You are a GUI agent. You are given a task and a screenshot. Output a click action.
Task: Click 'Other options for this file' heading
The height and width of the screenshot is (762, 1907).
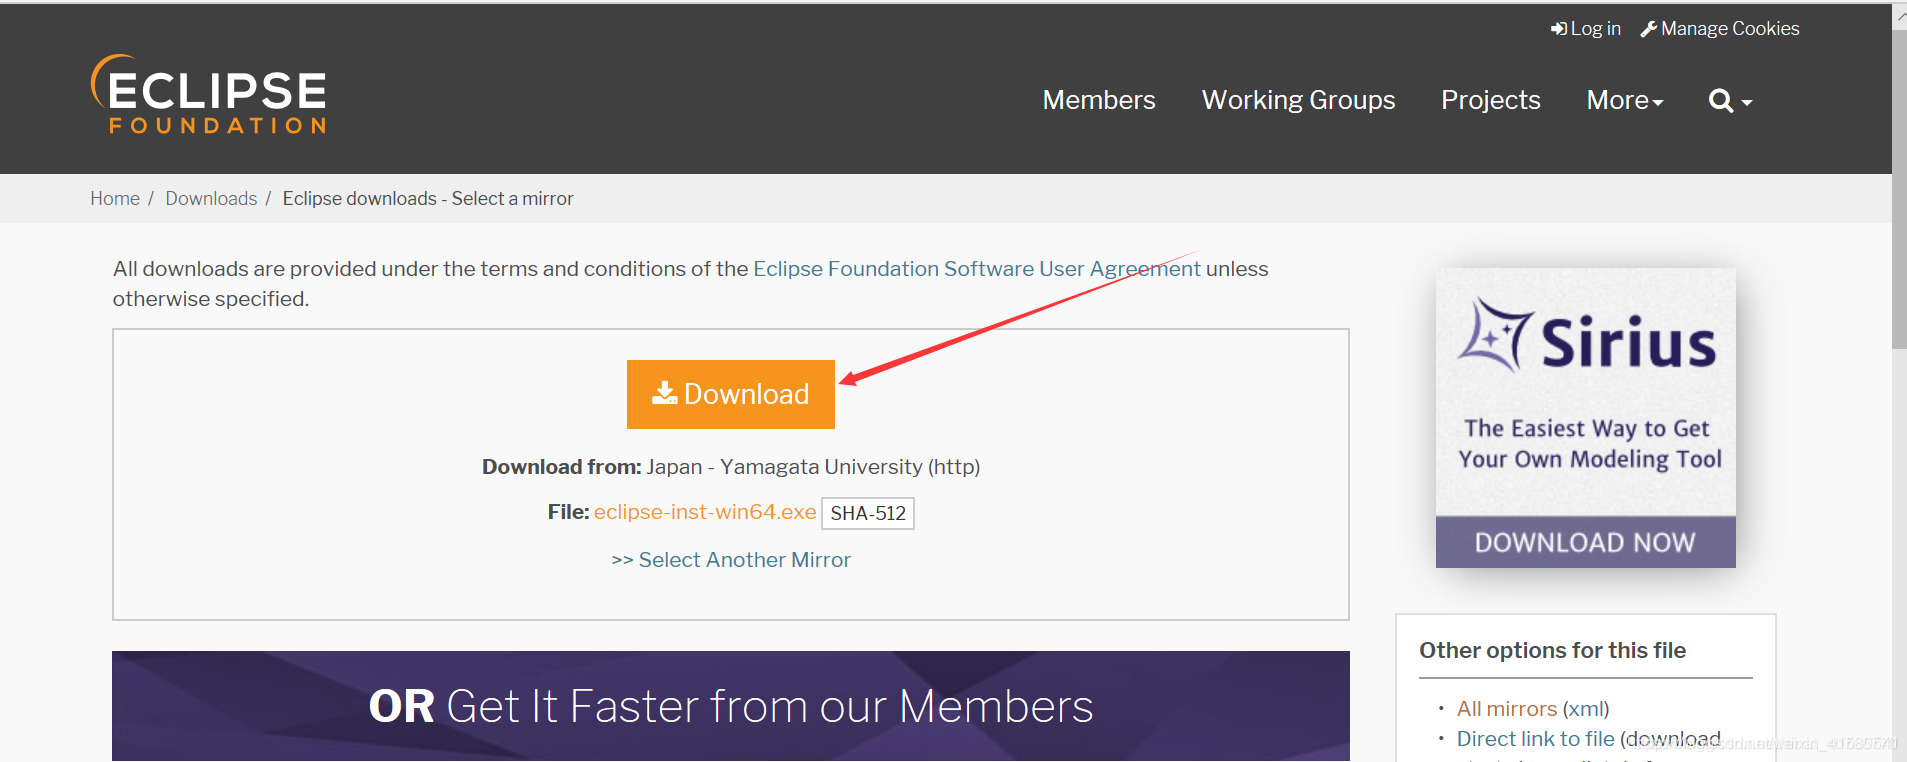(1552, 650)
